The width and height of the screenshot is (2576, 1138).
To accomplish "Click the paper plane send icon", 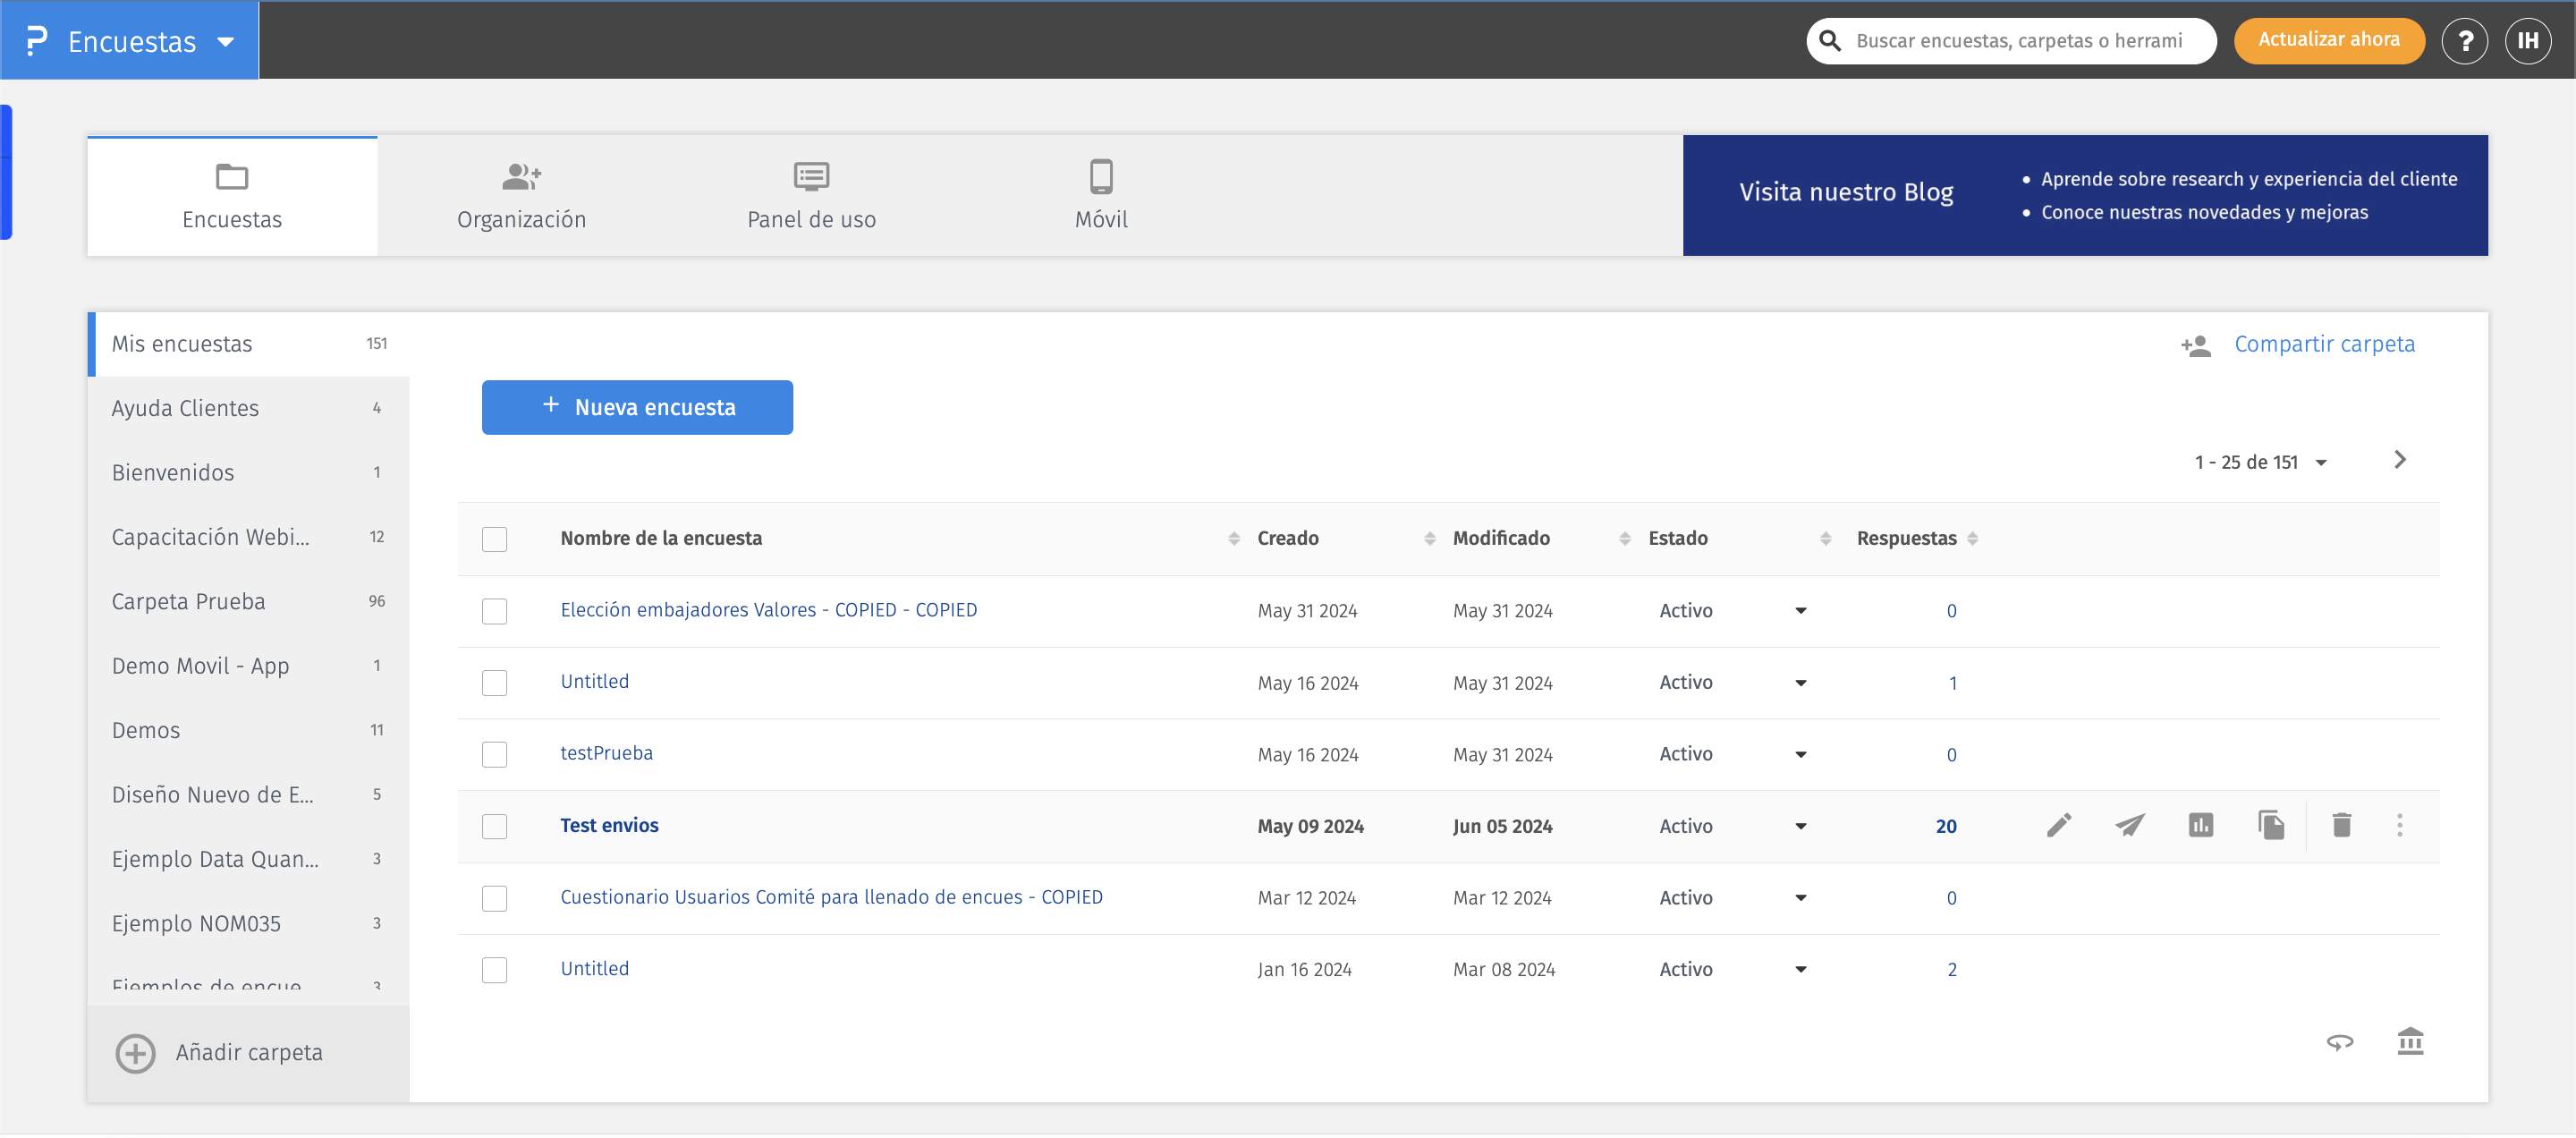I will coord(2129,826).
